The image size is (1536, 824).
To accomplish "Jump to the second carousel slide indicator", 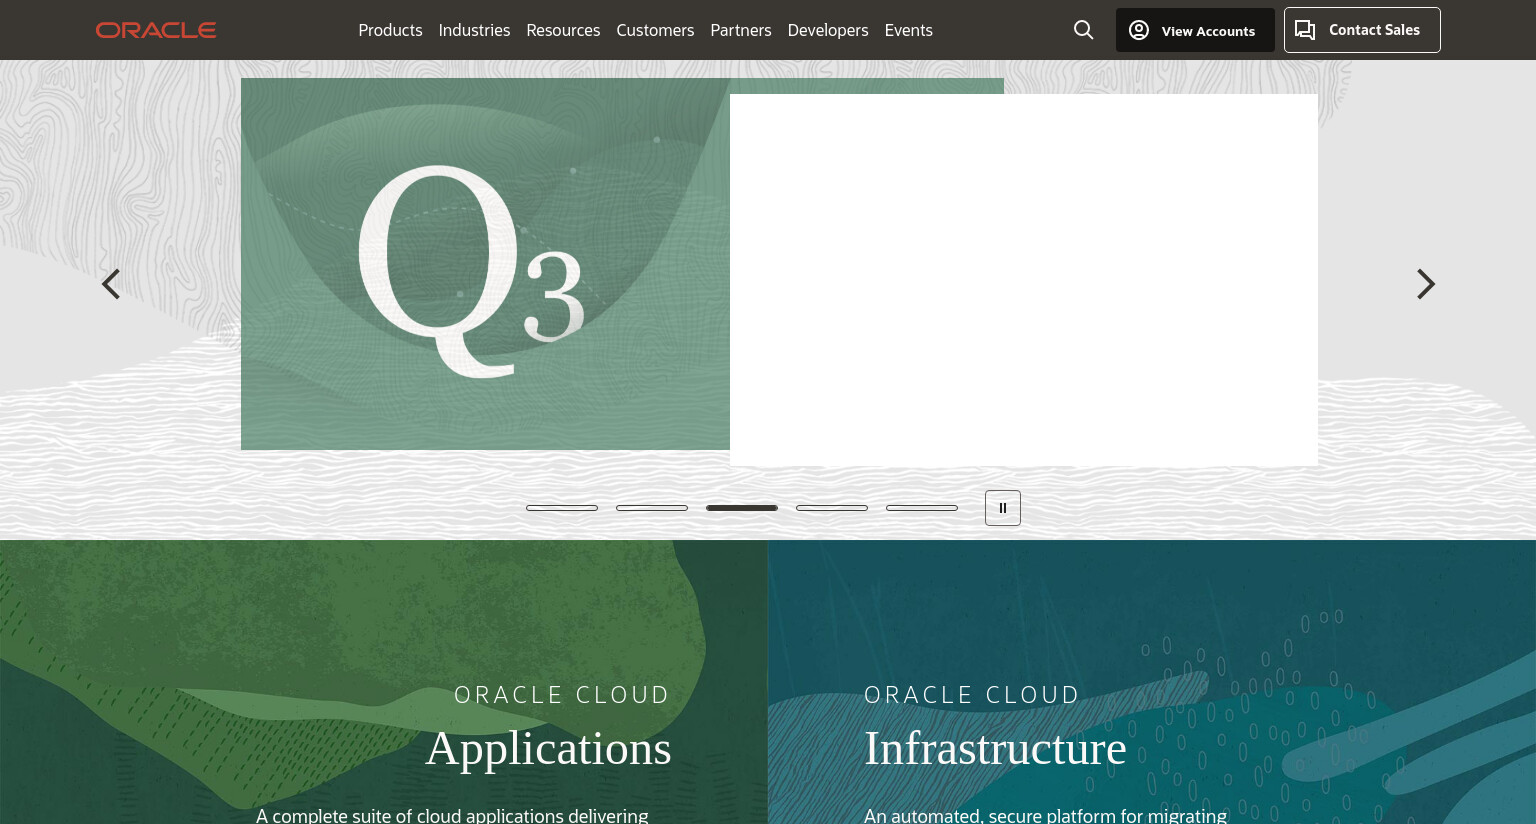I will [x=652, y=508].
